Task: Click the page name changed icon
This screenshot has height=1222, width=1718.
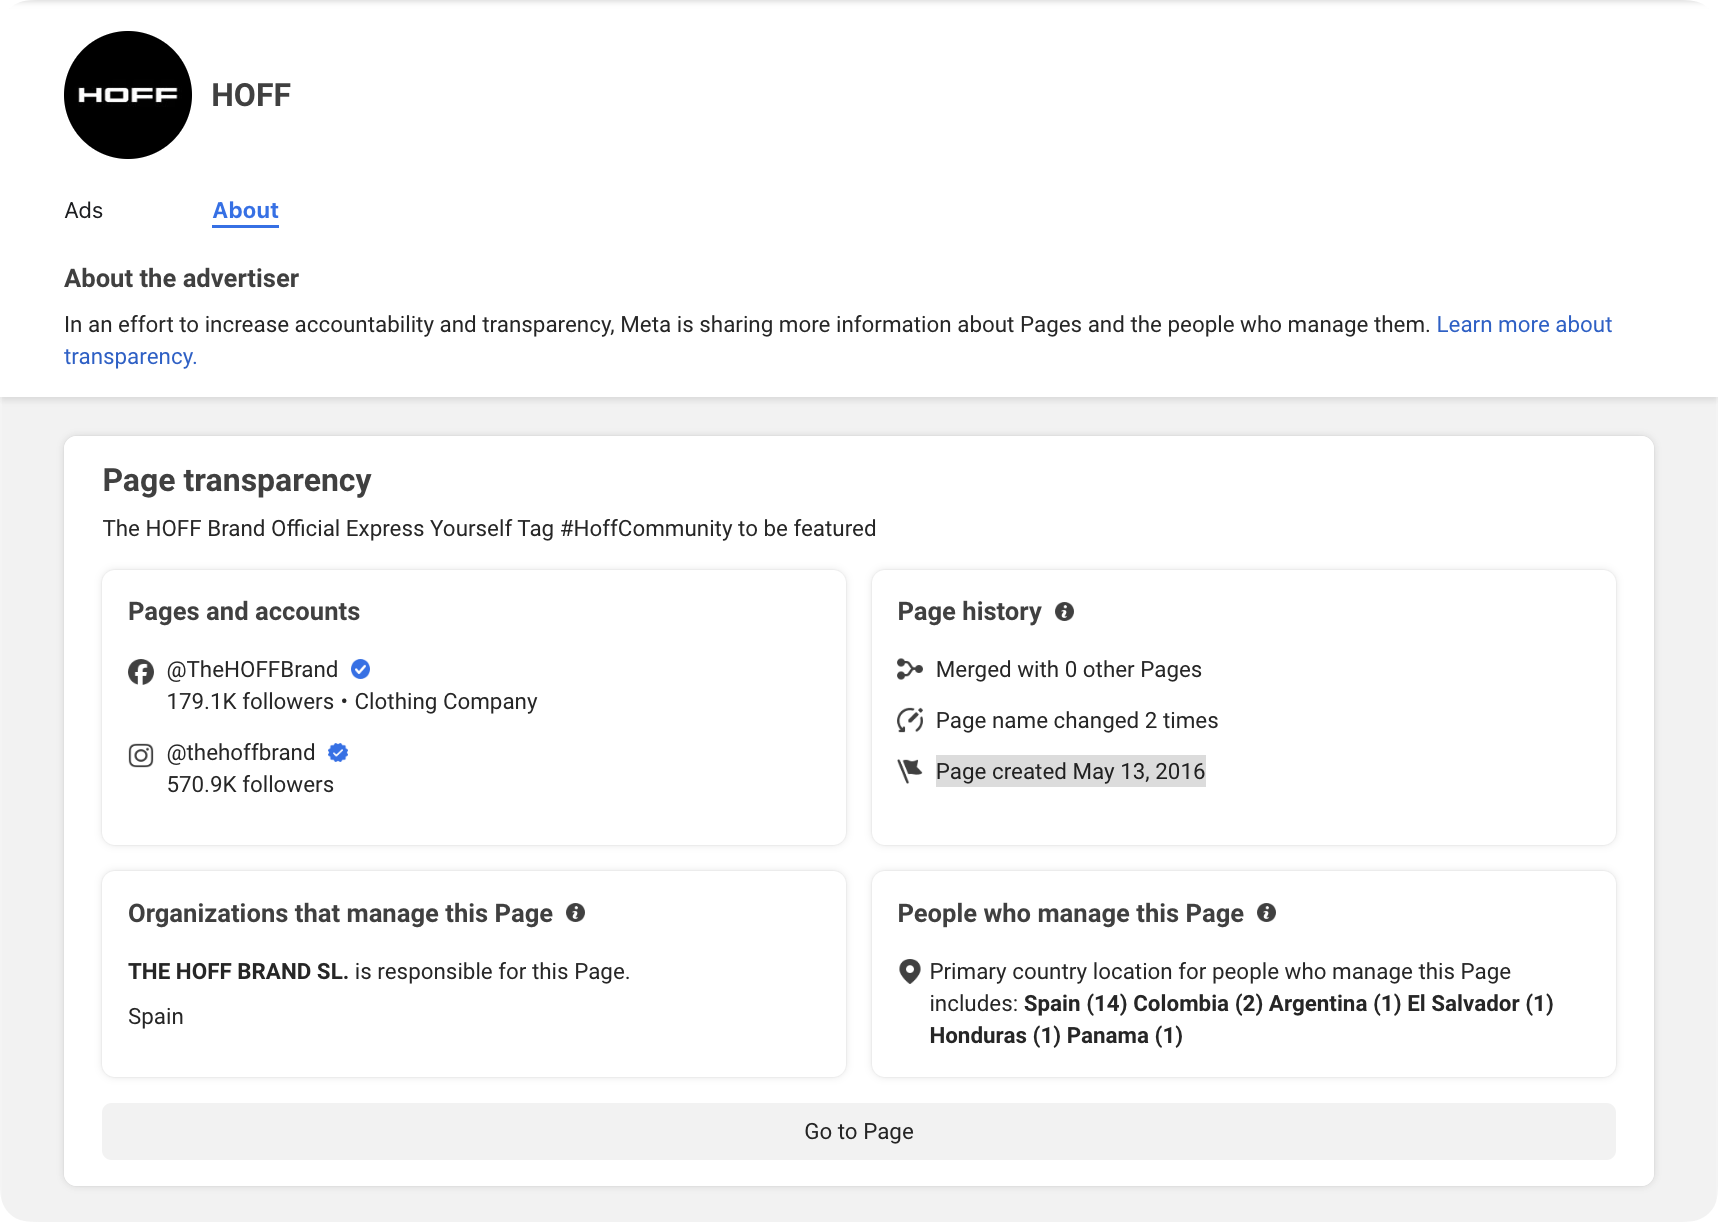Action: coord(911,719)
